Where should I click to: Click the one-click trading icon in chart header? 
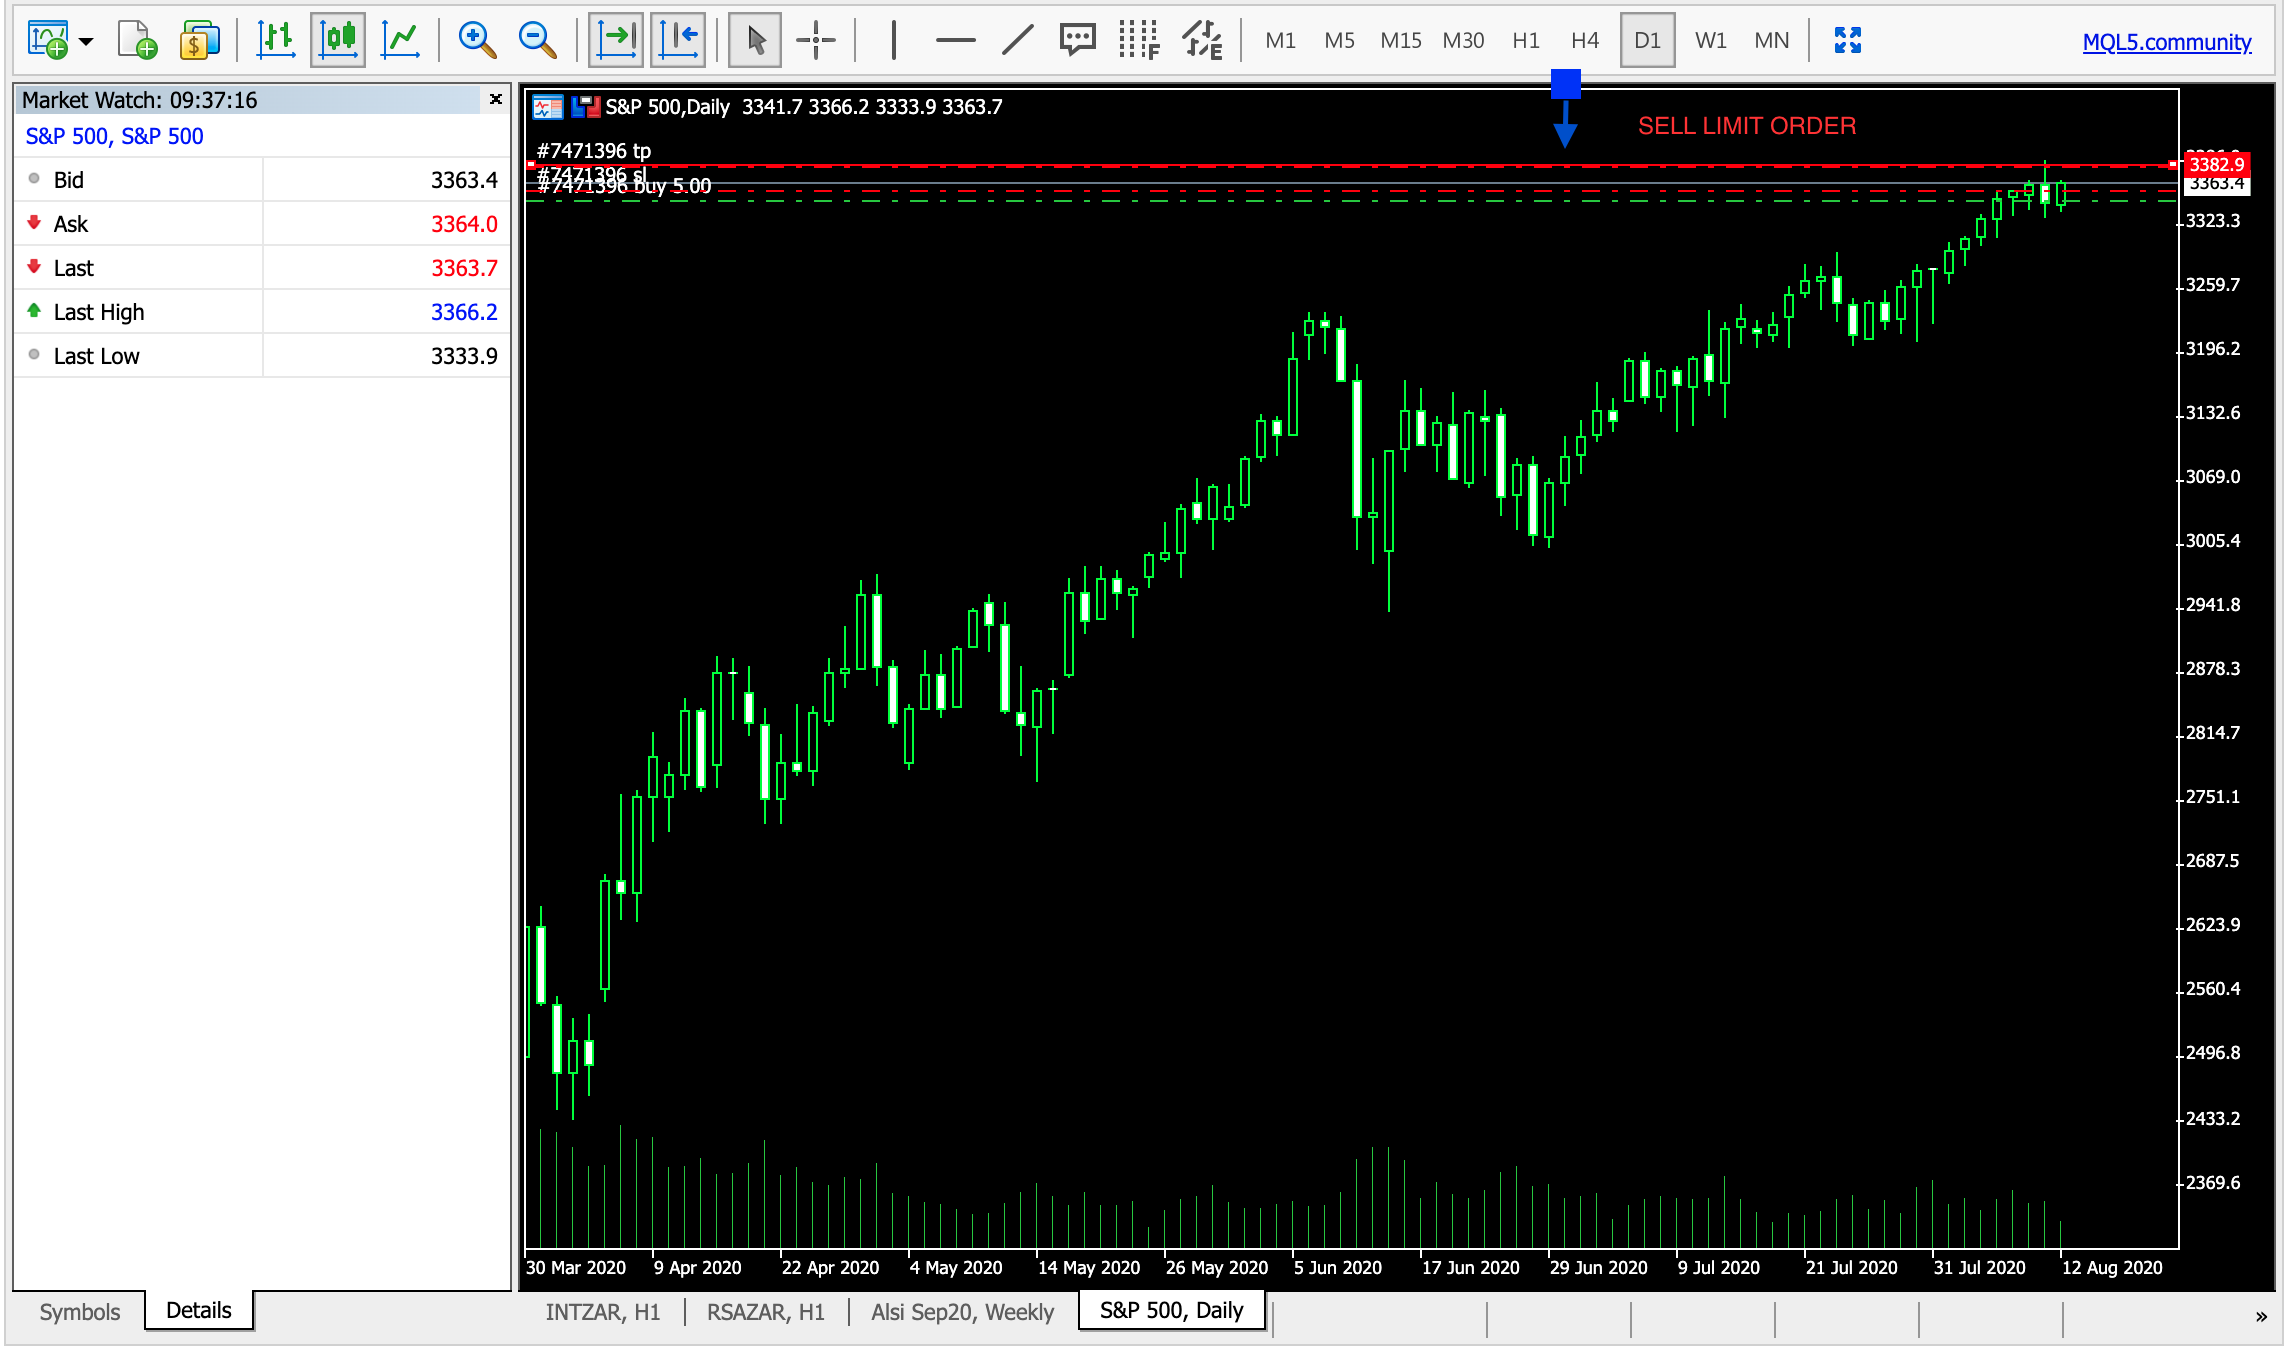click(548, 107)
